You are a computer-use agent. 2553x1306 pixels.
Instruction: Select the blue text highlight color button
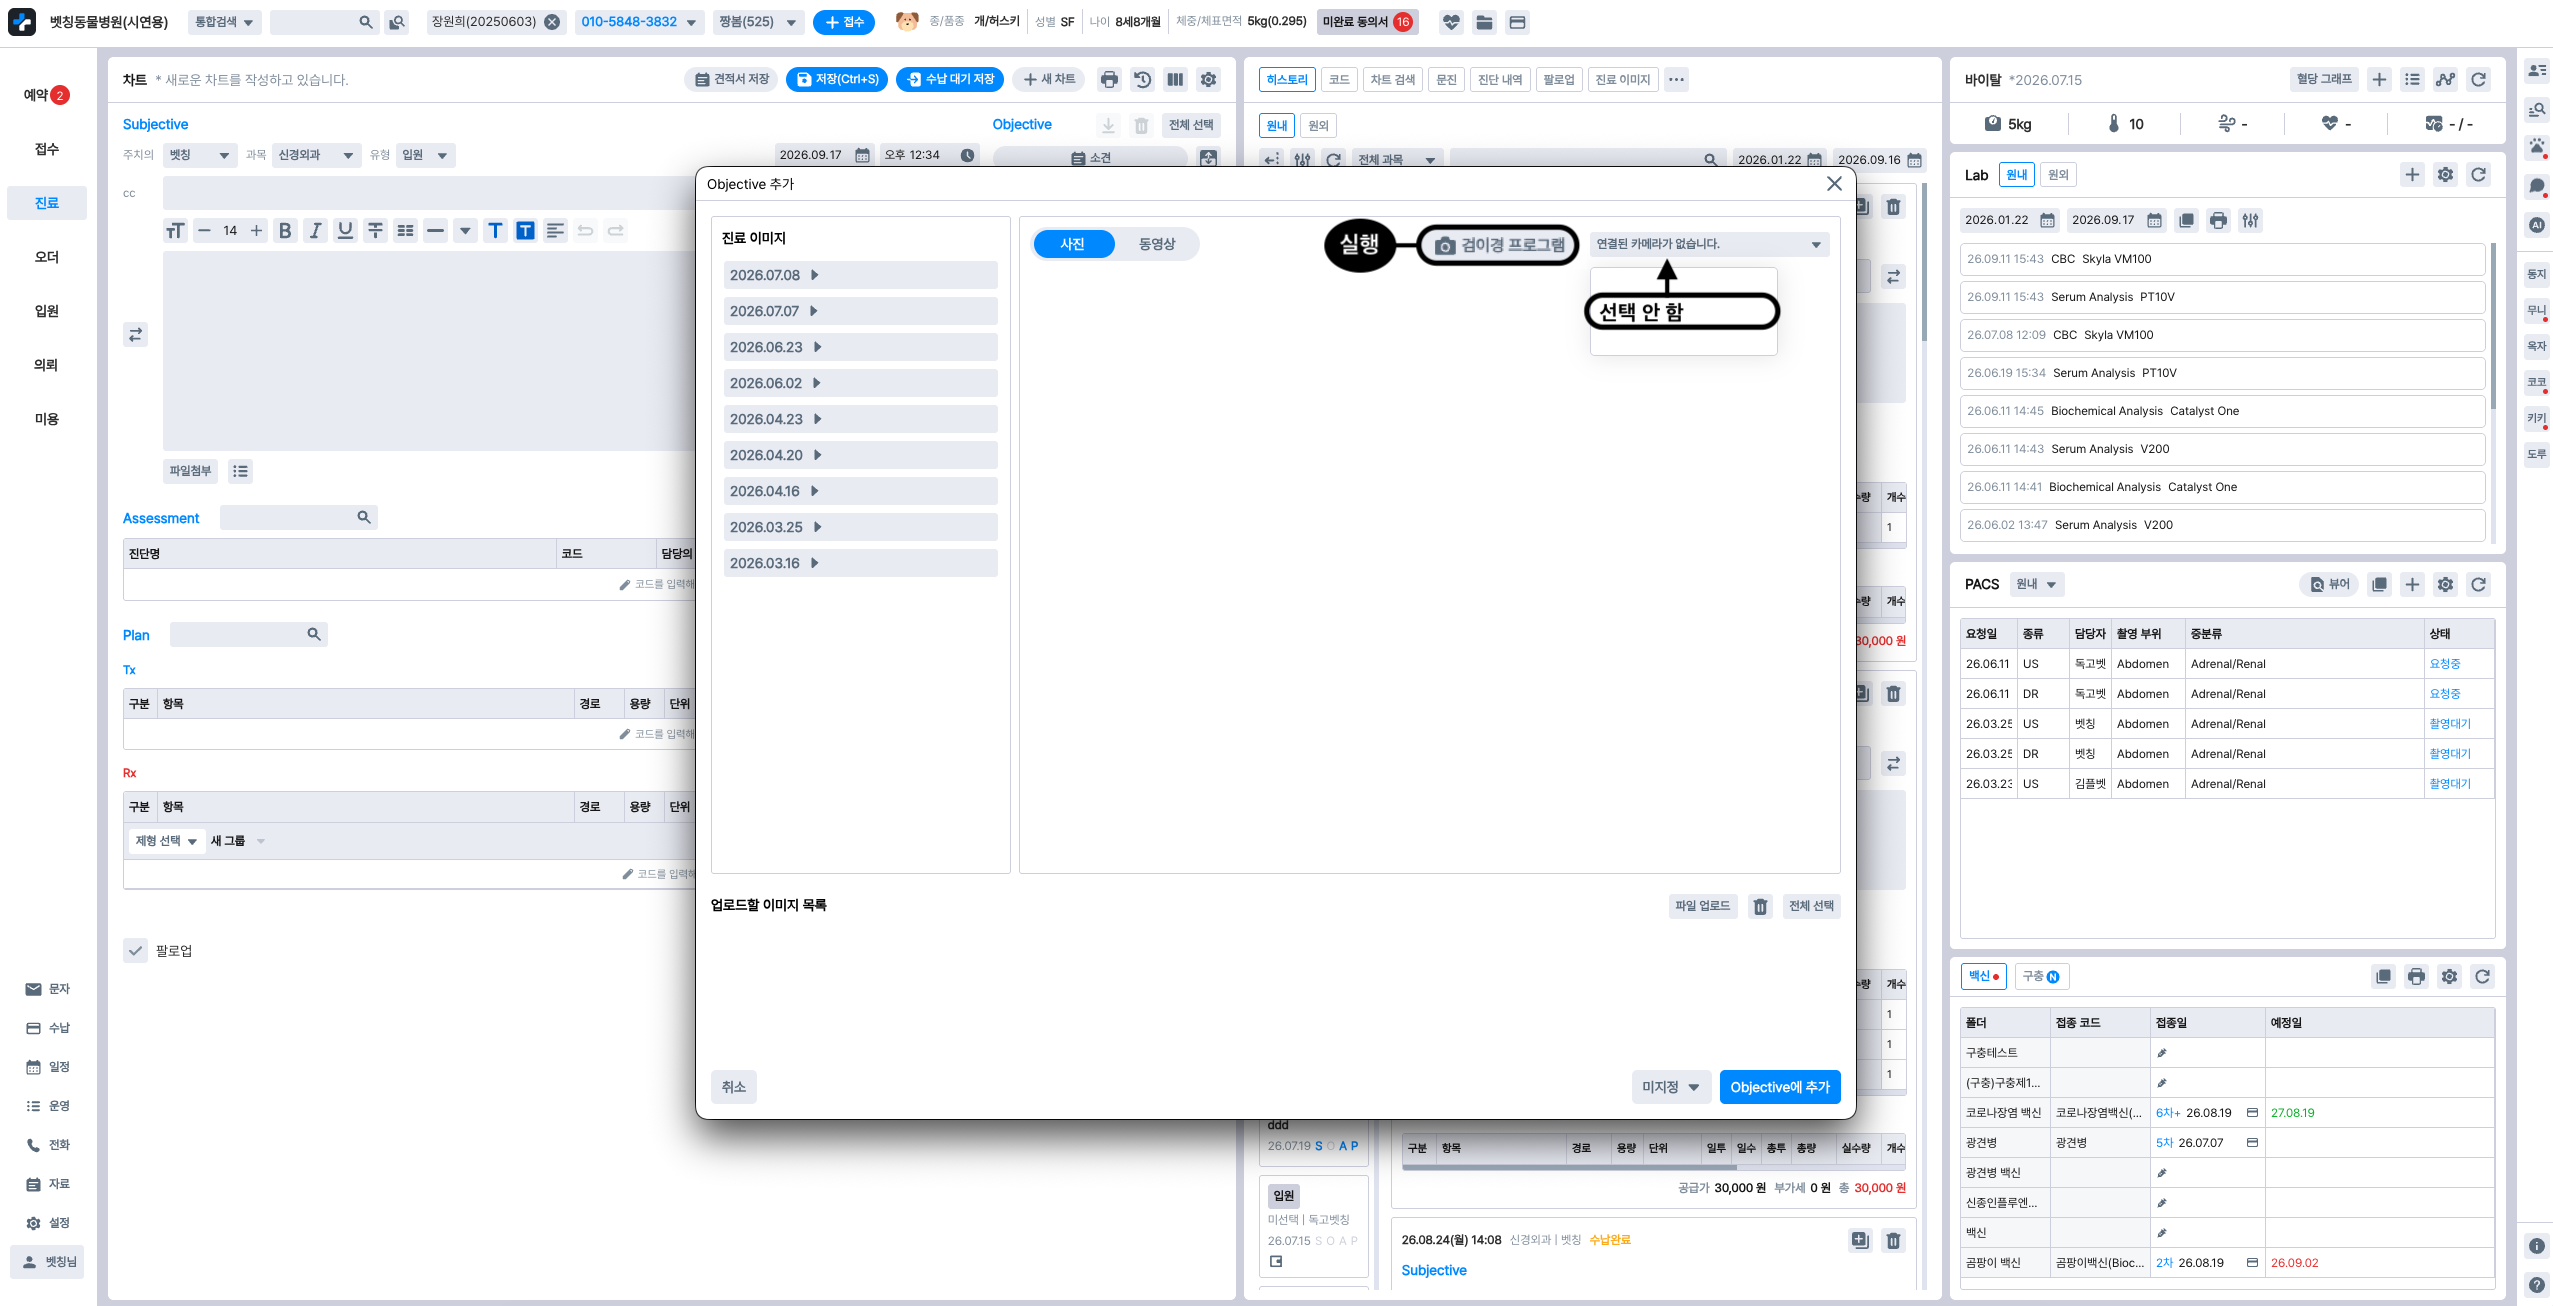point(525,231)
